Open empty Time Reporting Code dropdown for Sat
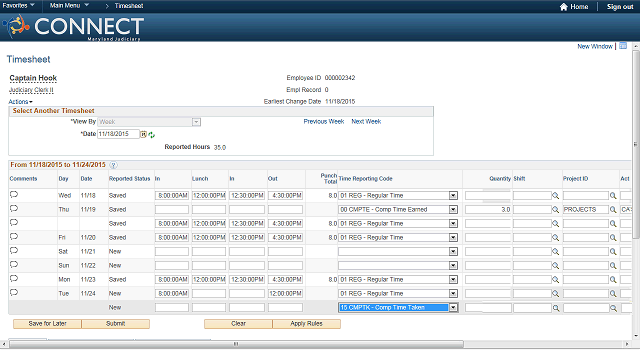640x360 pixels. (453, 252)
